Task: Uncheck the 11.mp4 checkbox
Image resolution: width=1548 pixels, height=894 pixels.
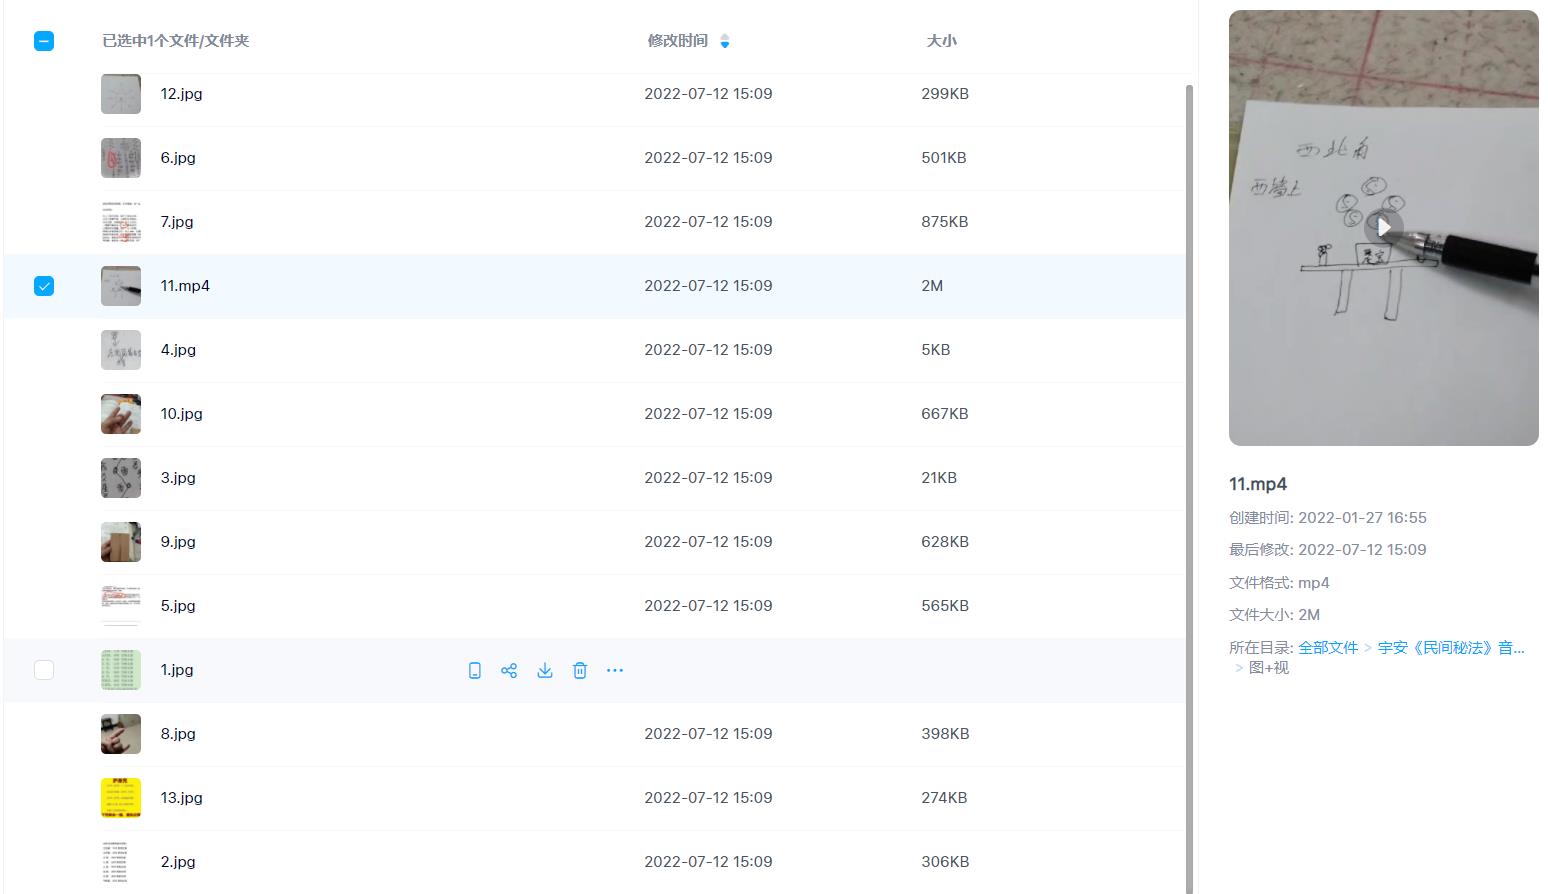Action: [44, 286]
